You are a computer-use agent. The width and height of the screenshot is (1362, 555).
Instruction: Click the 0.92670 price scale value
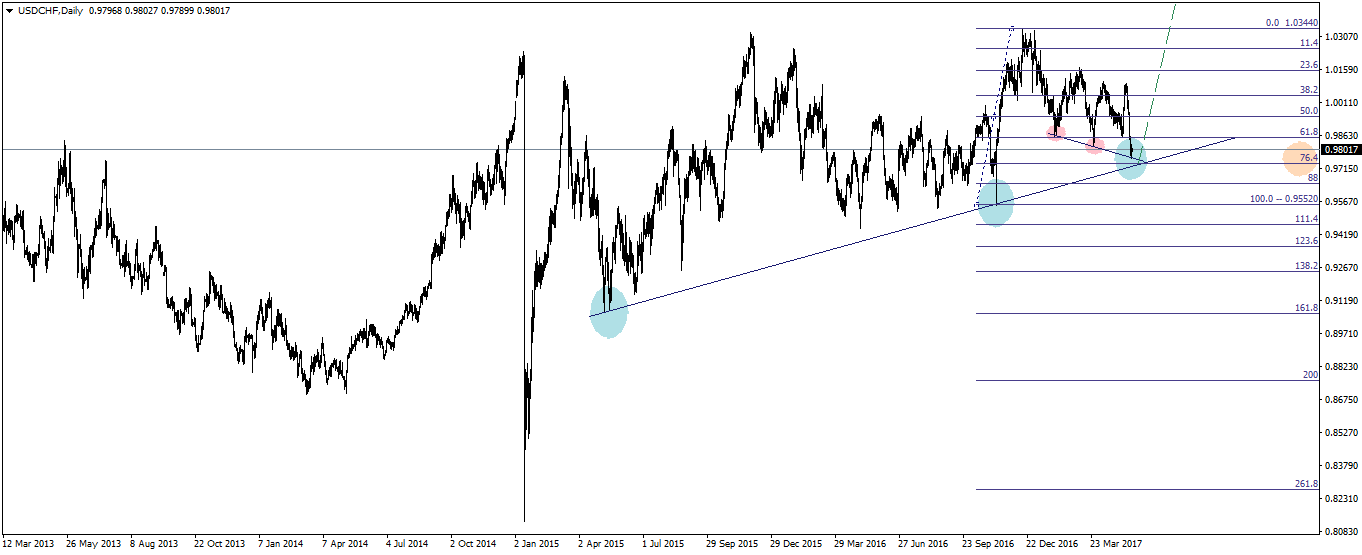[x=1340, y=268]
